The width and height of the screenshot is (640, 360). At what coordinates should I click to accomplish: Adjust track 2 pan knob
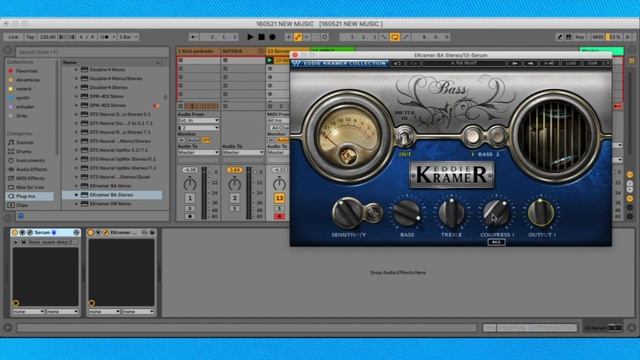click(x=234, y=184)
